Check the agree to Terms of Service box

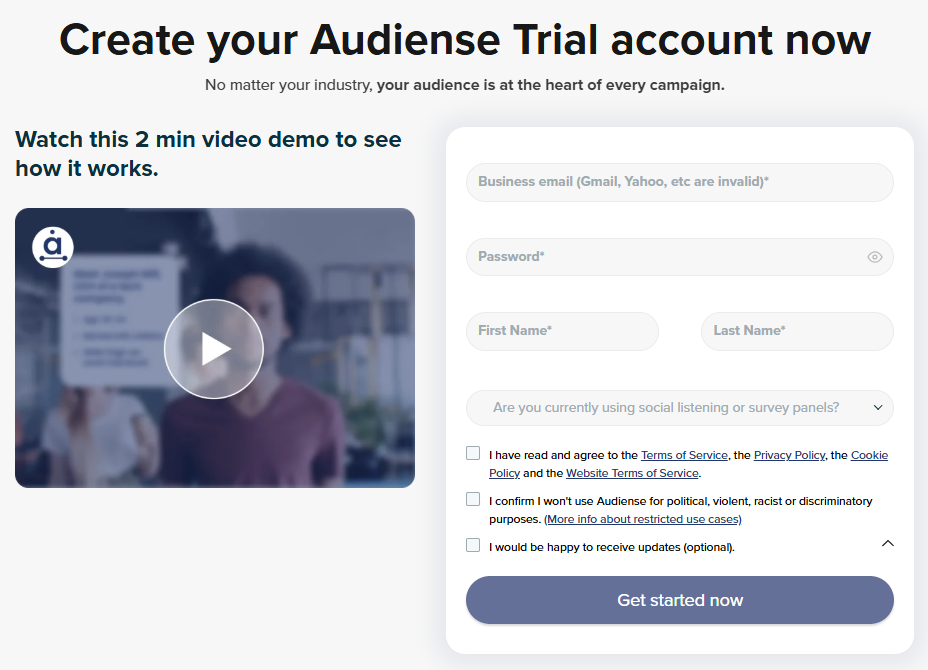tap(473, 453)
